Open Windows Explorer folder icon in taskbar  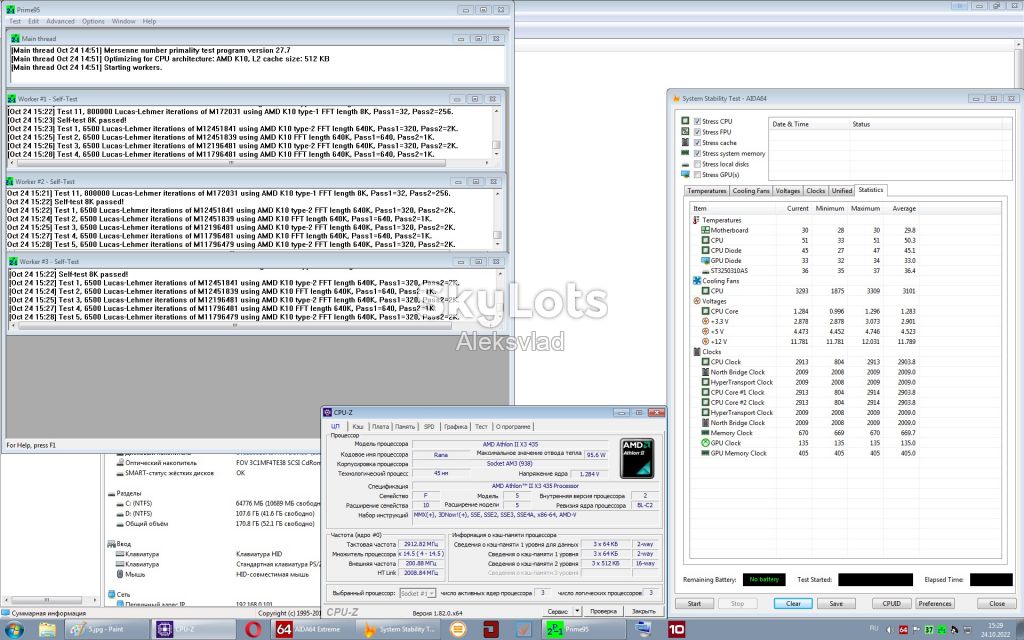point(47,630)
